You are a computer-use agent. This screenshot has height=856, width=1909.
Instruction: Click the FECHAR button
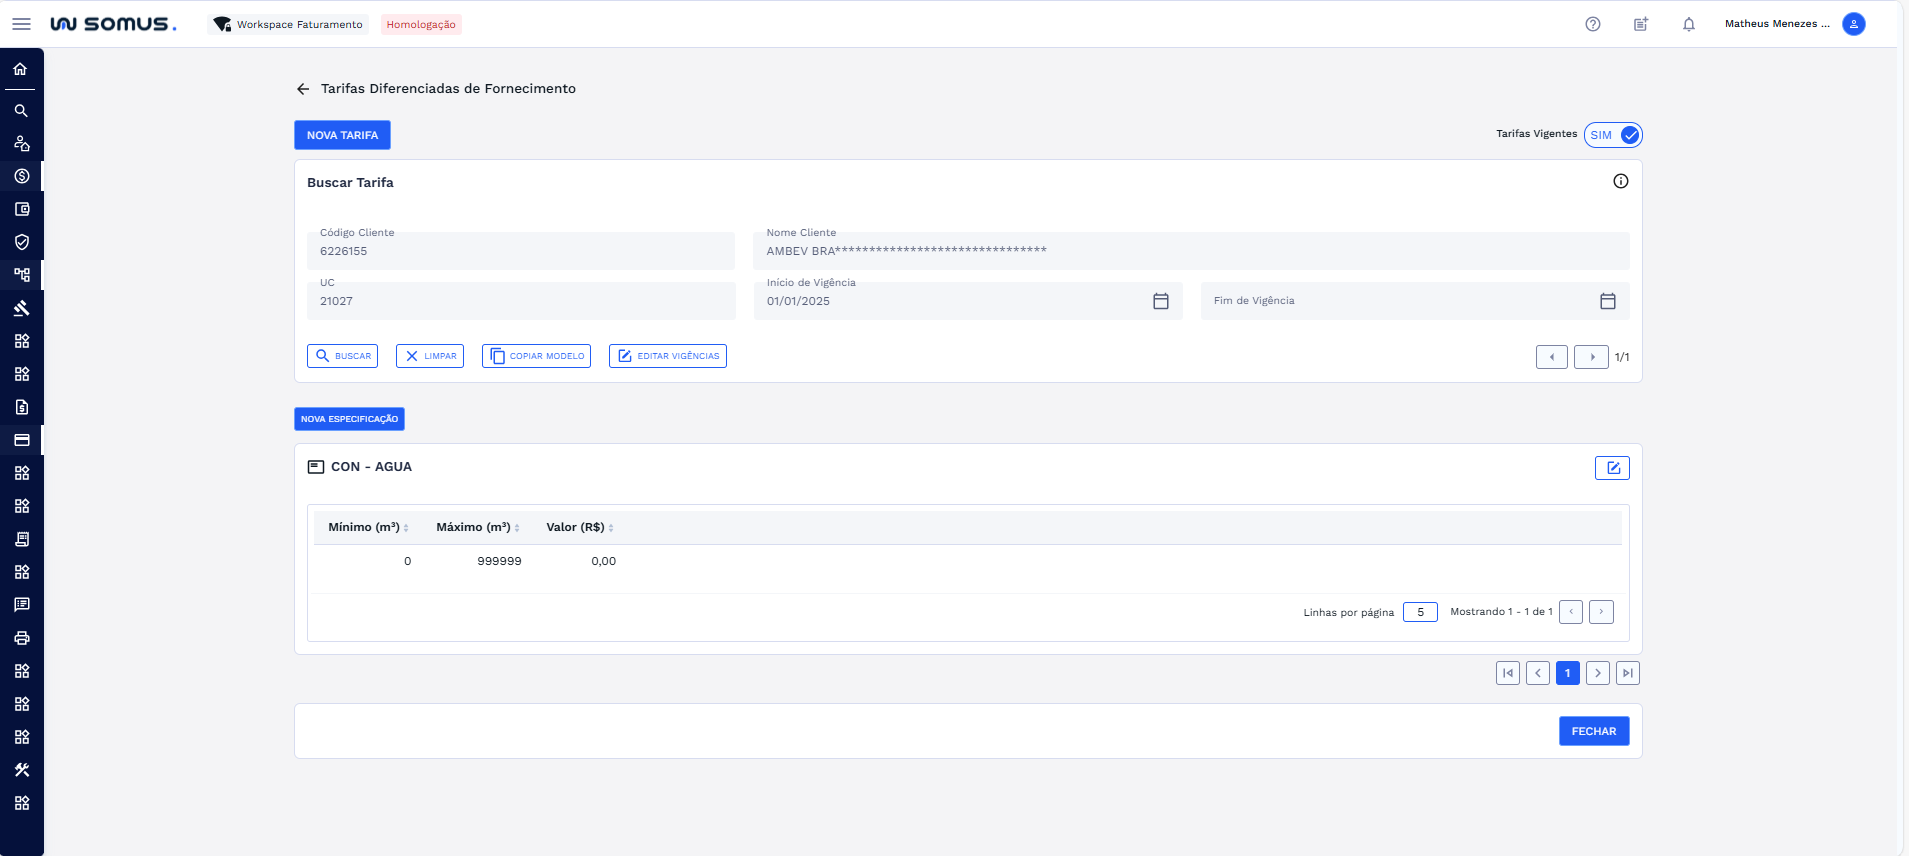point(1594,731)
